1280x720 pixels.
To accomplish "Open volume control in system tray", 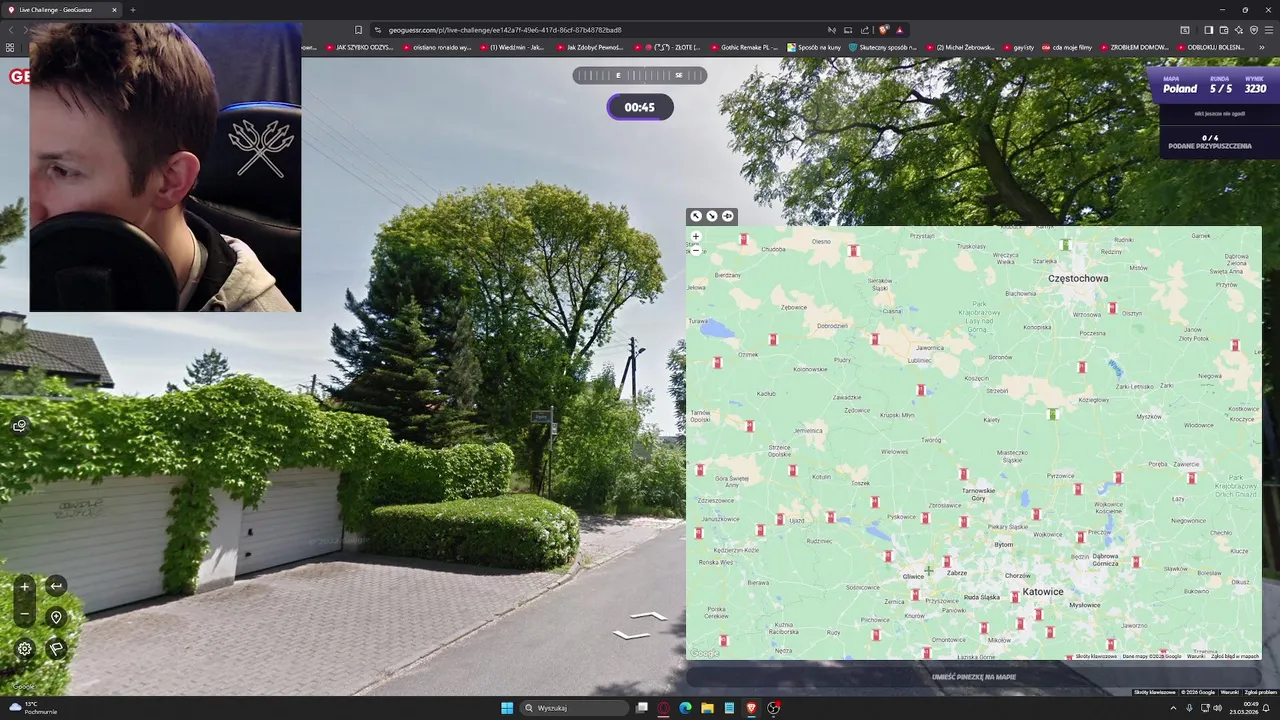I will click(x=1217, y=708).
